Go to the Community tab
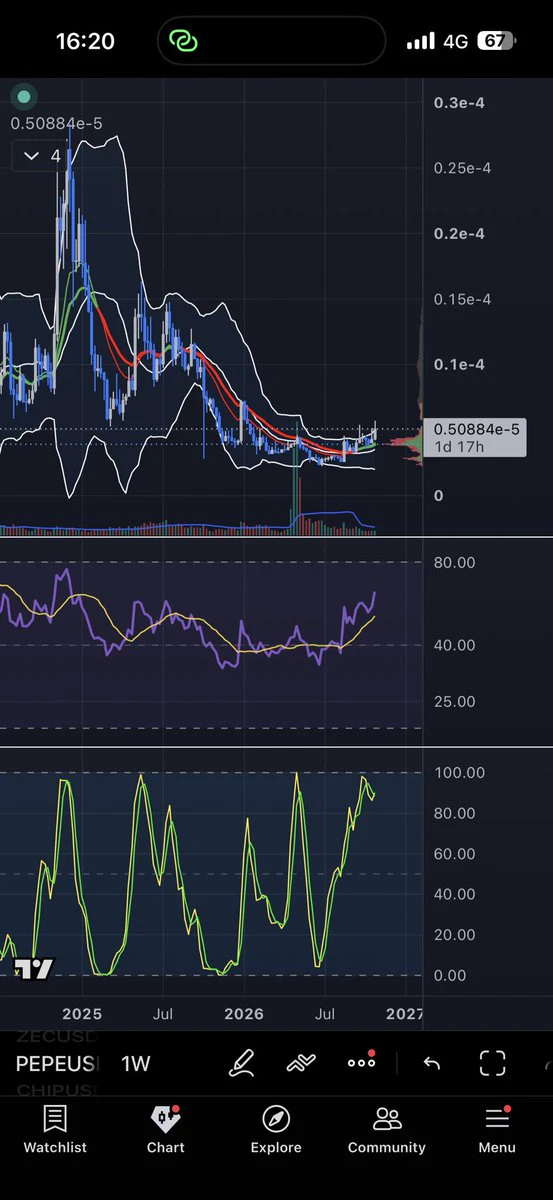This screenshot has height=1200, width=553. pos(387,1130)
